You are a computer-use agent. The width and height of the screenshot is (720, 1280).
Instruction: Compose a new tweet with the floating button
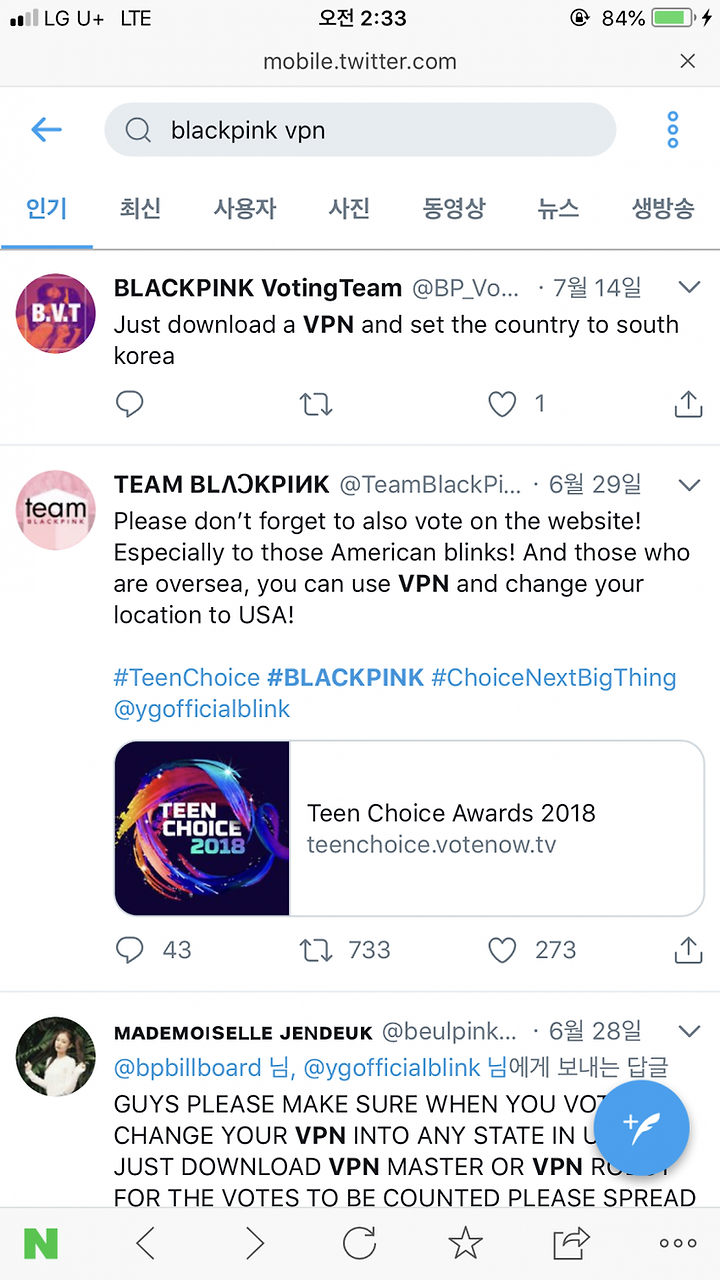pyautogui.click(x=642, y=1127)
